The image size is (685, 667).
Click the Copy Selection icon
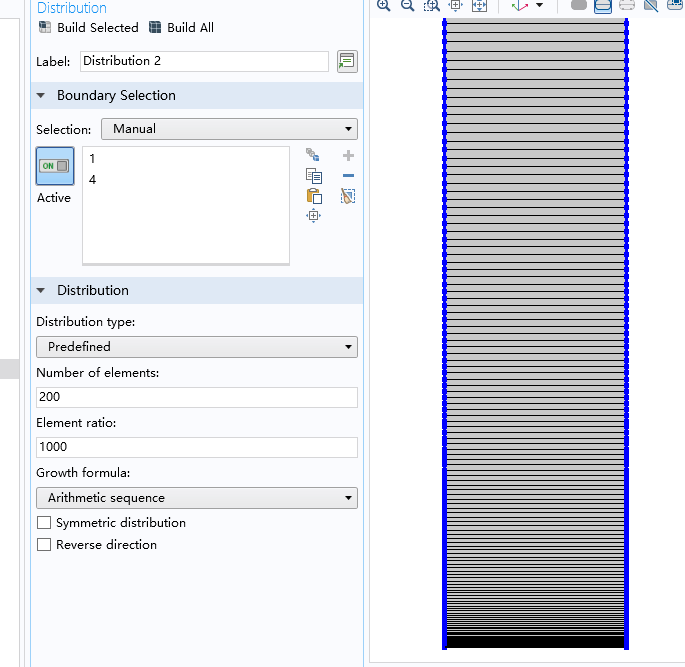(x=314, y=176)
